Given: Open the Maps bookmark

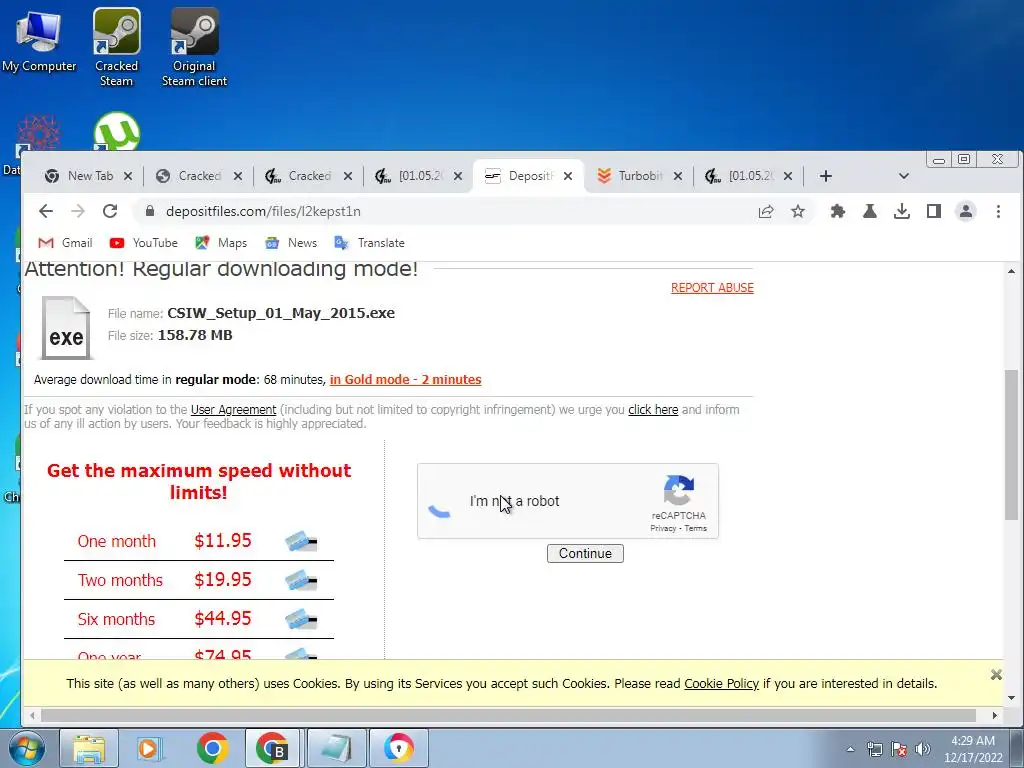Looking at the screenshot, I should pos(221,243).
